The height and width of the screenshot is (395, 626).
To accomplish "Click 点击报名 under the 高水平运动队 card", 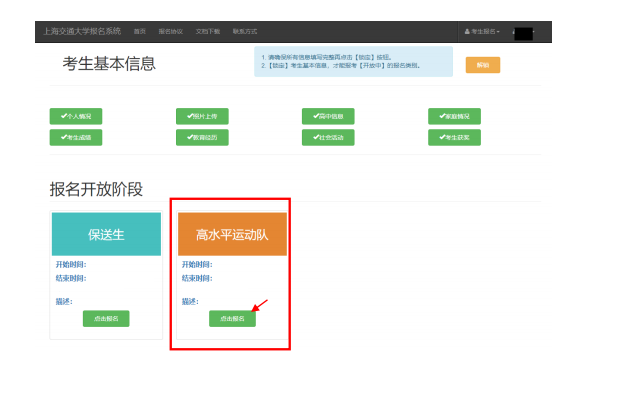I will click(x=232, y=319).
